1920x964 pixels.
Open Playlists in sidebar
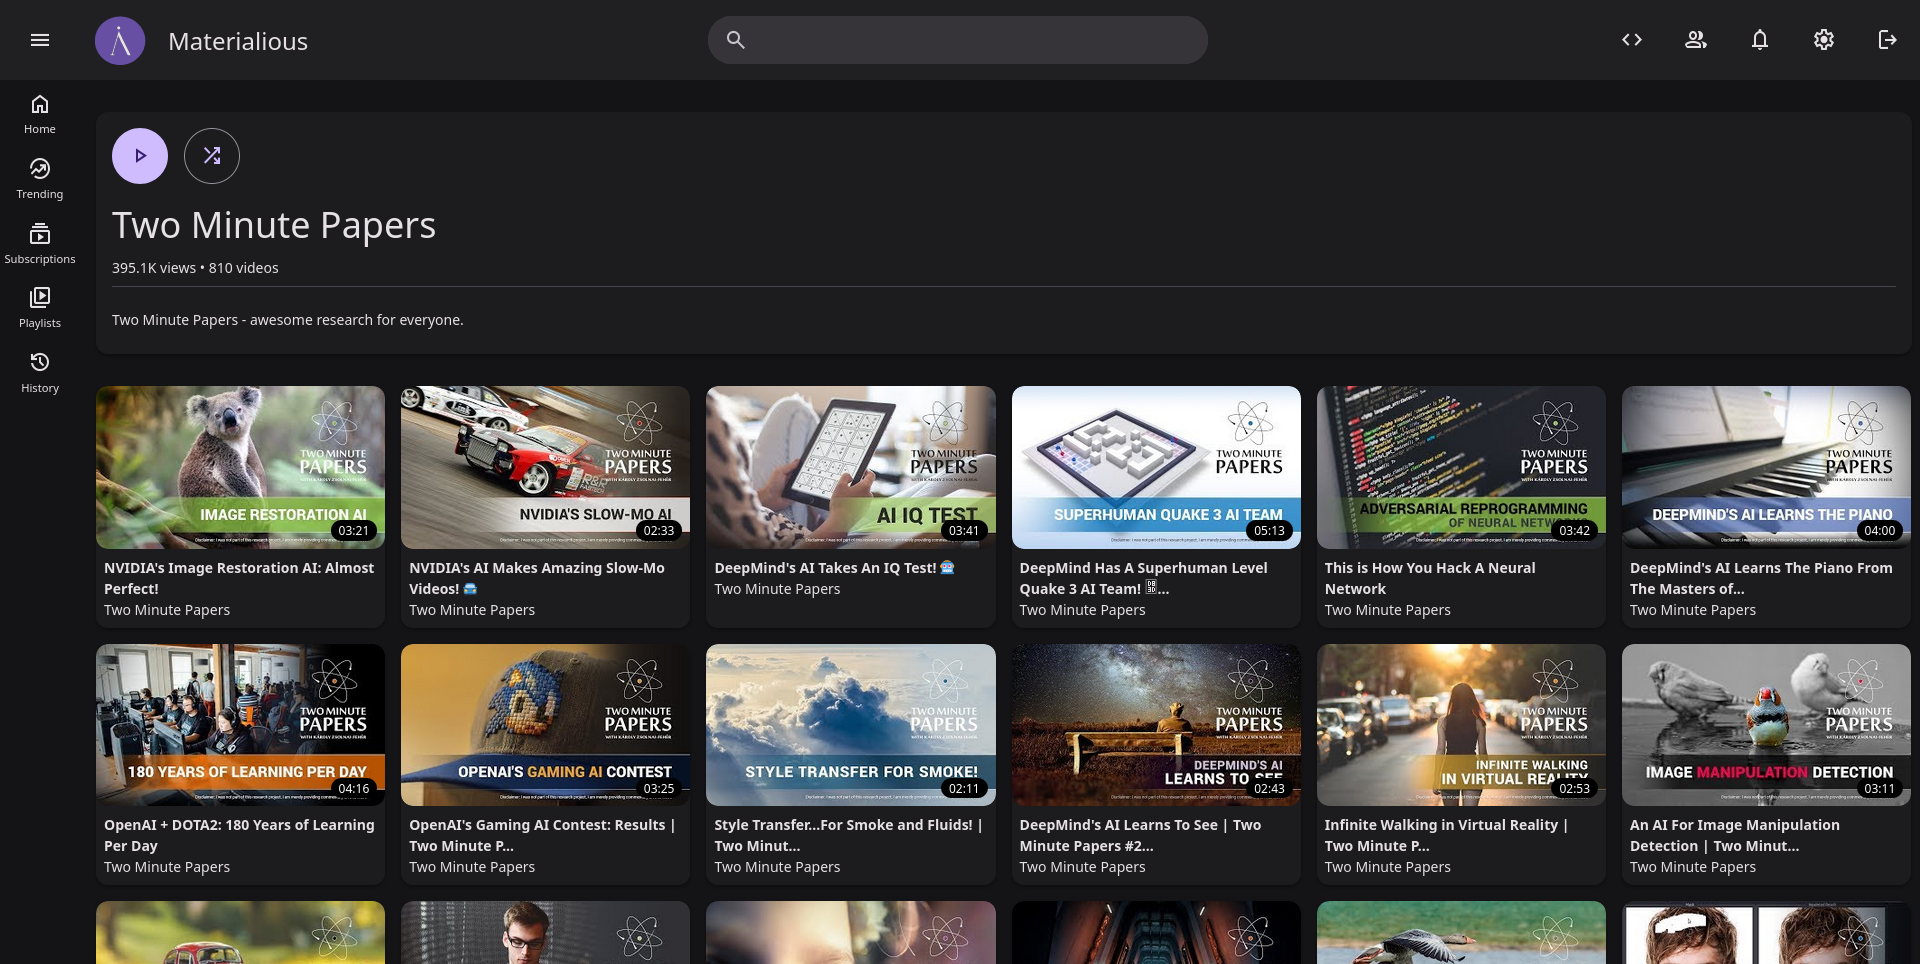(40, 308)
